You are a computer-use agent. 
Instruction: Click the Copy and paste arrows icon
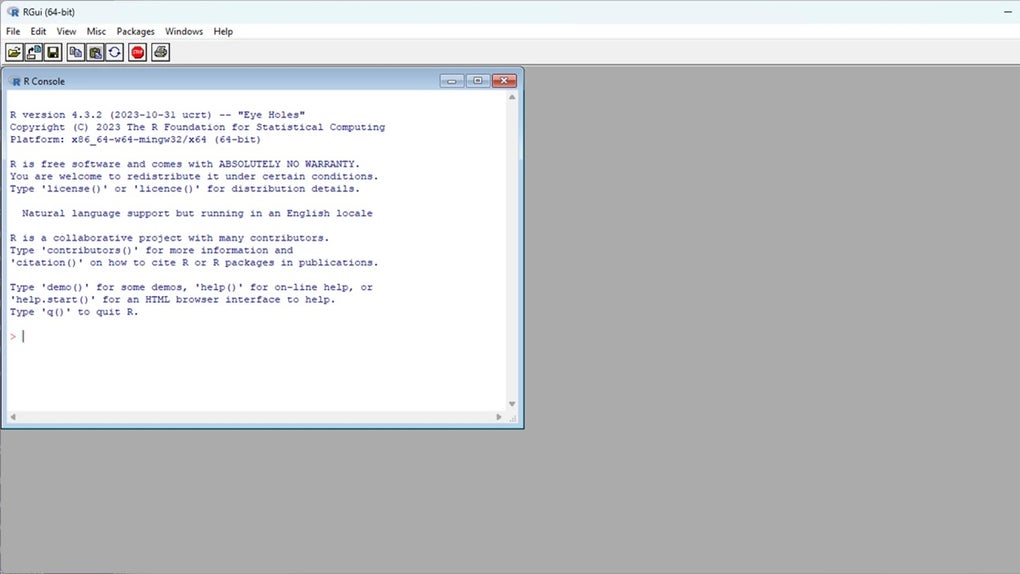tap(114, 52)
